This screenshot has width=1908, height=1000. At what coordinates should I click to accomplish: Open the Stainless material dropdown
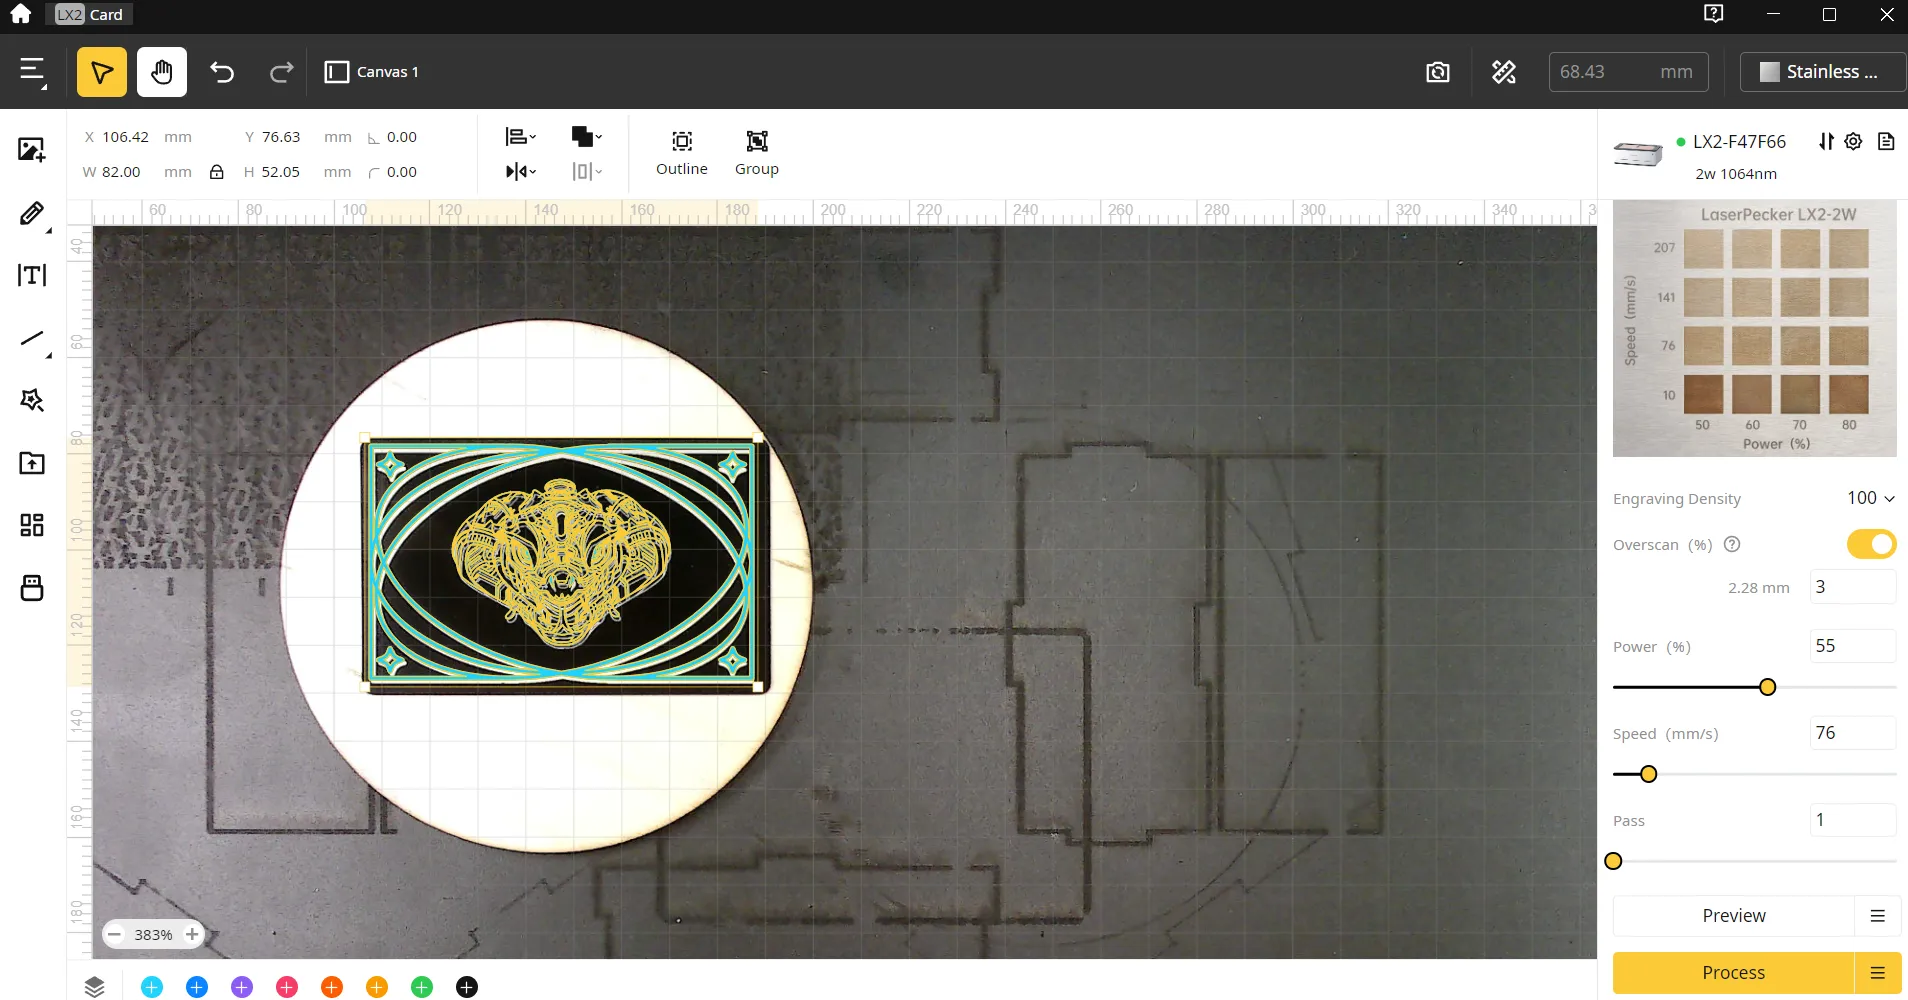click(x=1822, y=72)
